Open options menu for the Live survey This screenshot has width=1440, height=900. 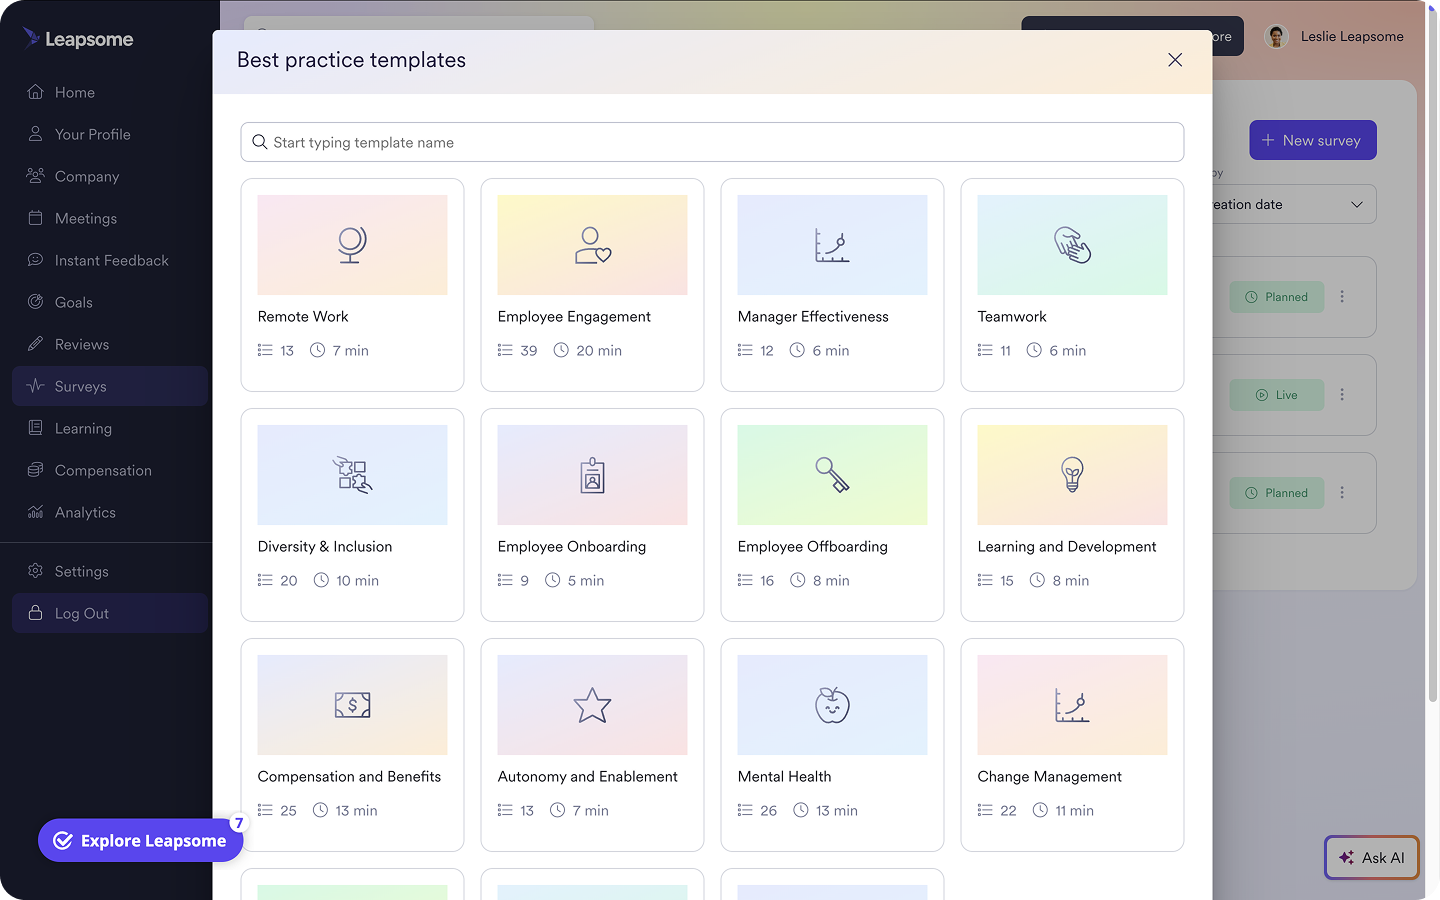click(x=1342, y=395)
